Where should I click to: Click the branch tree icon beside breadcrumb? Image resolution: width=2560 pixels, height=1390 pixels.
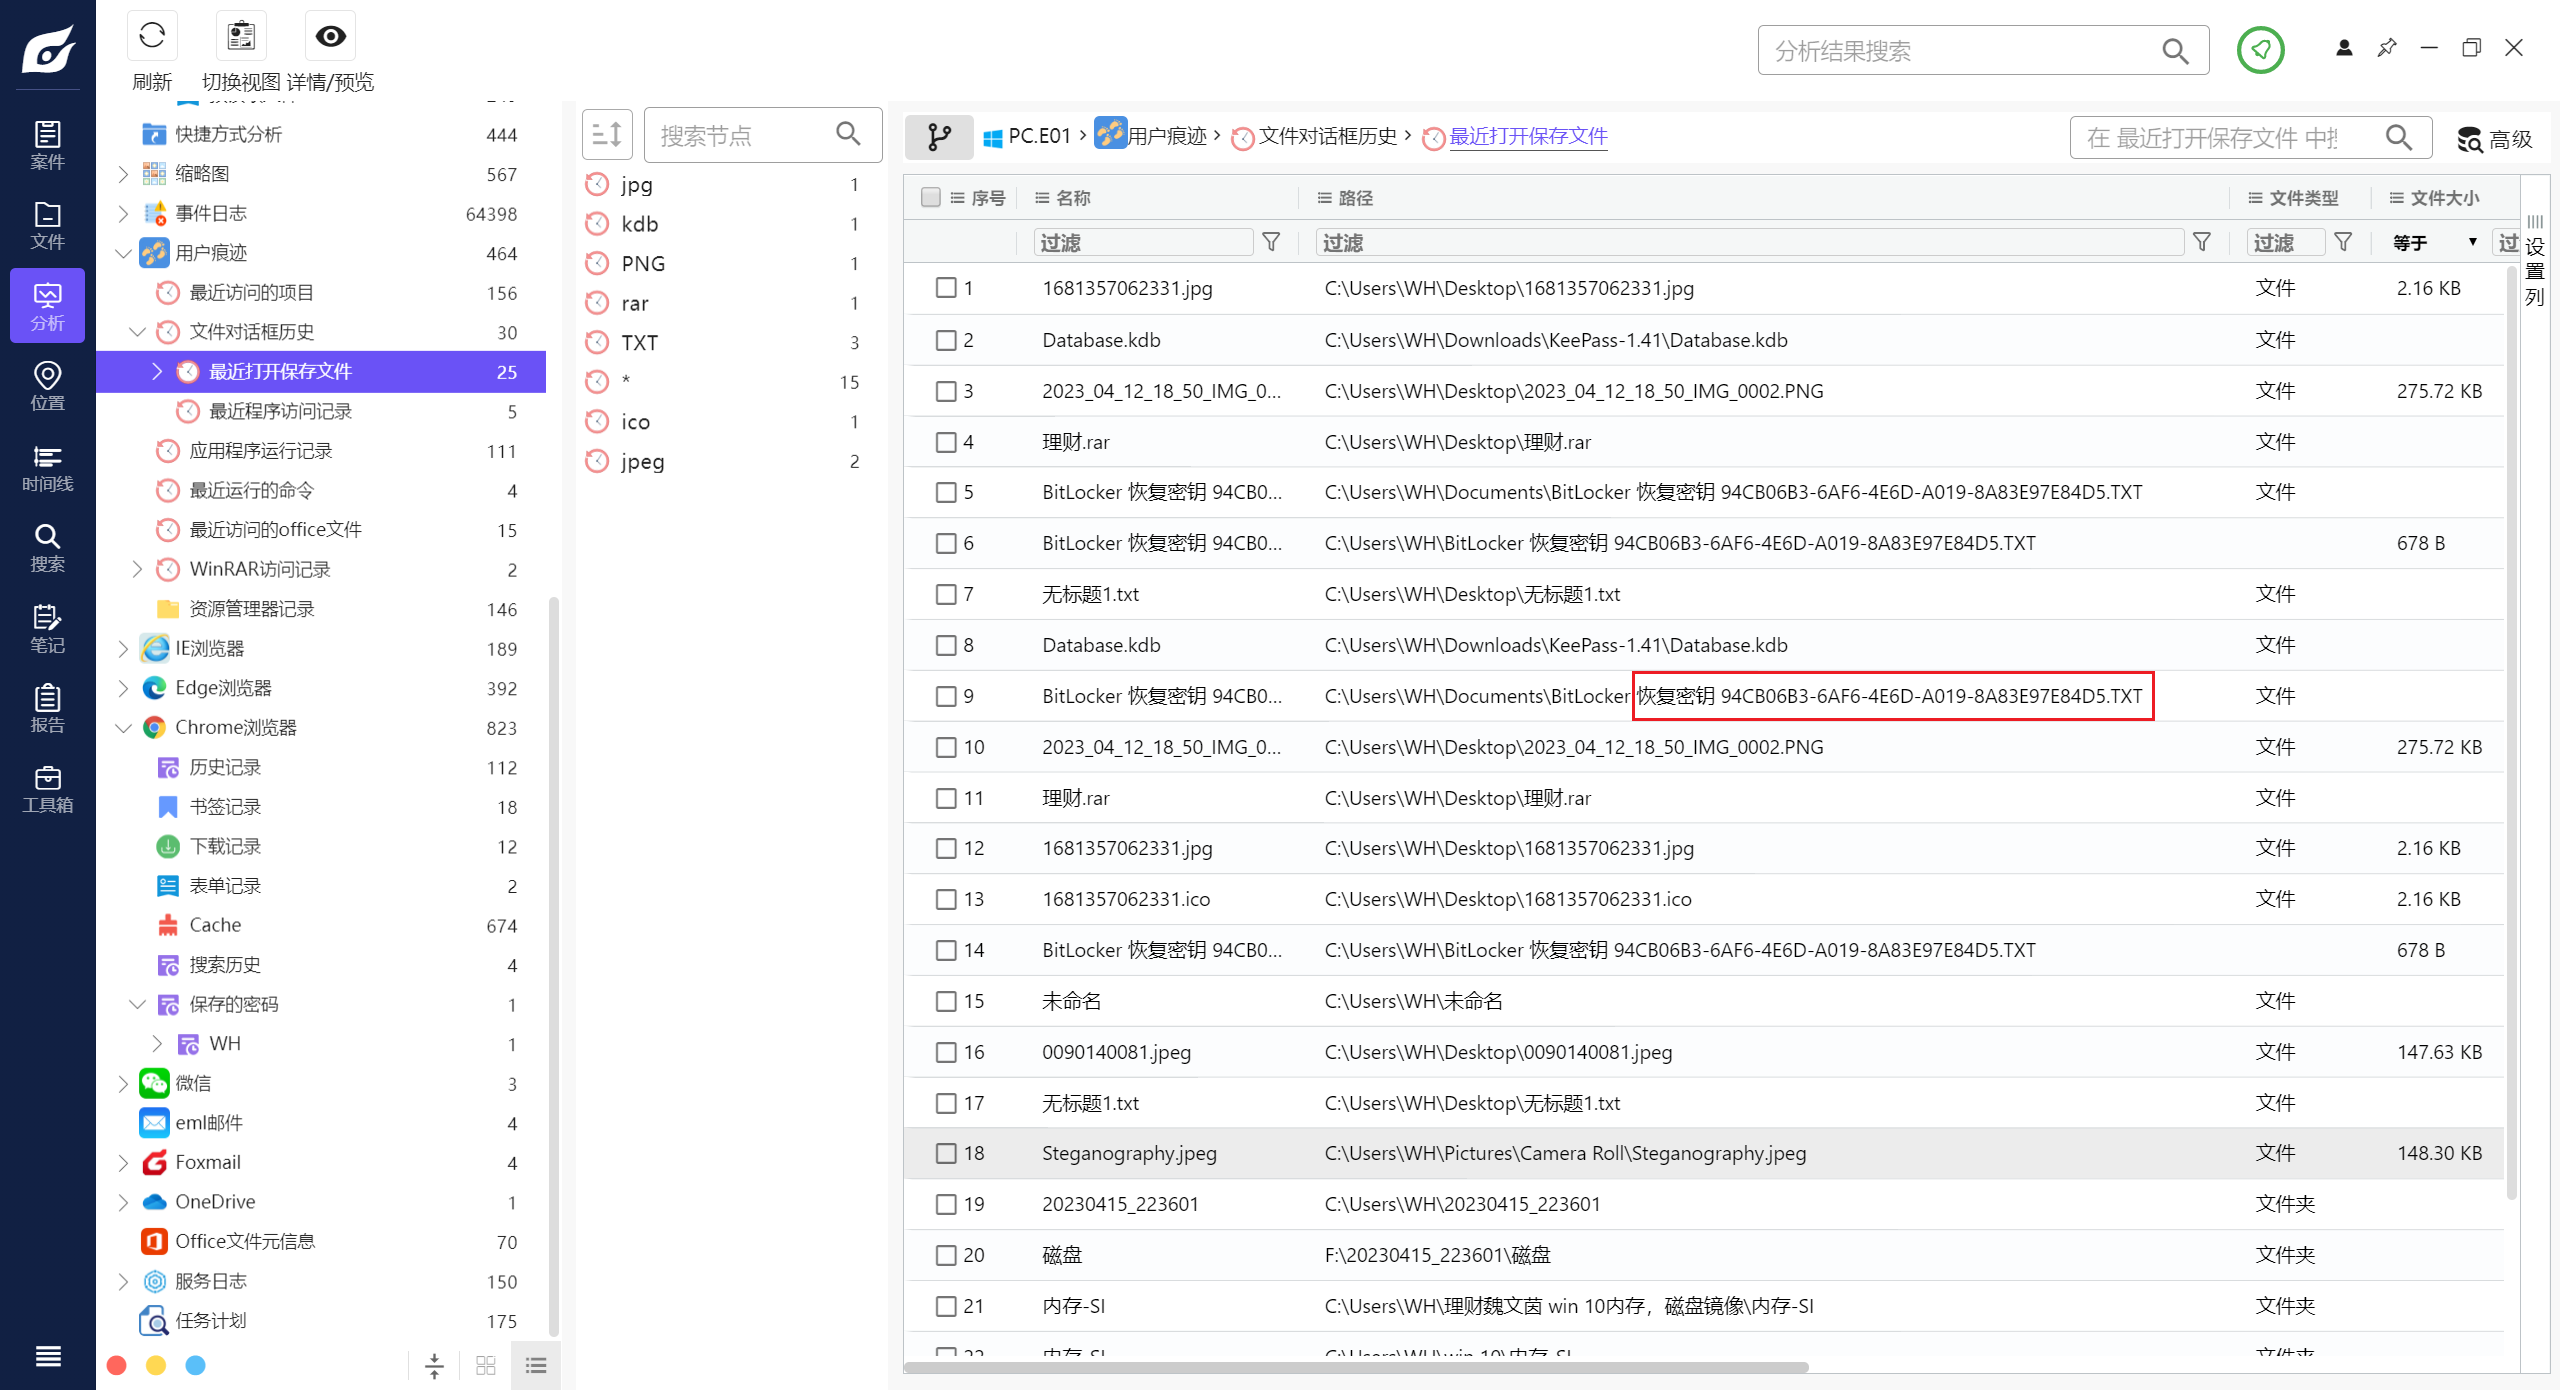click(939, 137)
